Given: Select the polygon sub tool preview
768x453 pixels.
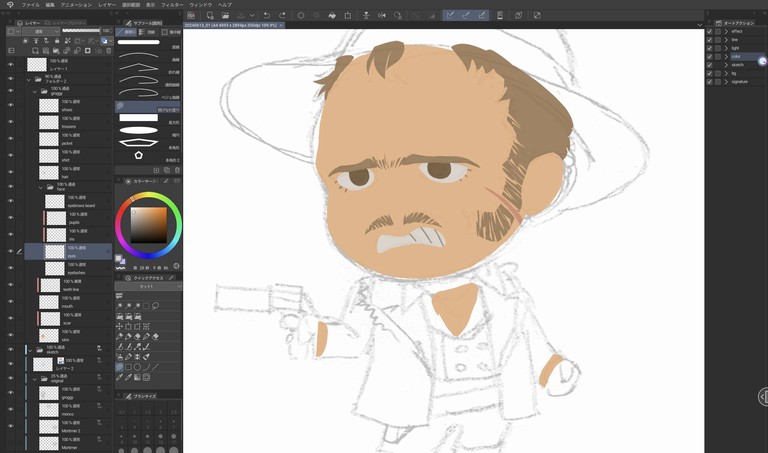Looking at the screenshot, I should (x=139, y=143).
